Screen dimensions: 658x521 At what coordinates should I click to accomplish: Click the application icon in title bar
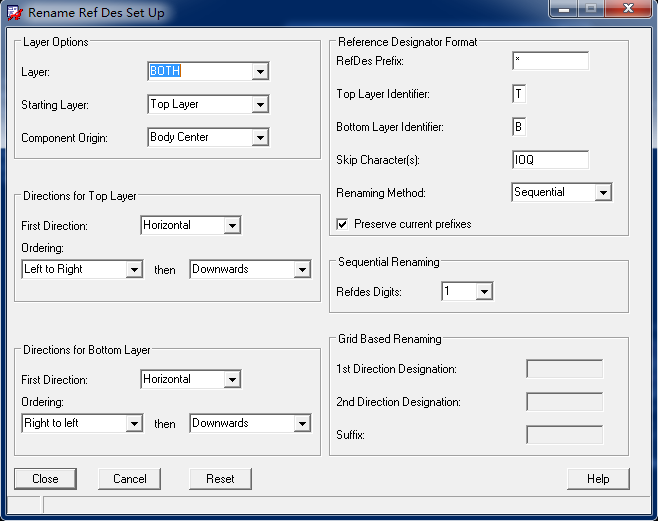coord(14,13)
